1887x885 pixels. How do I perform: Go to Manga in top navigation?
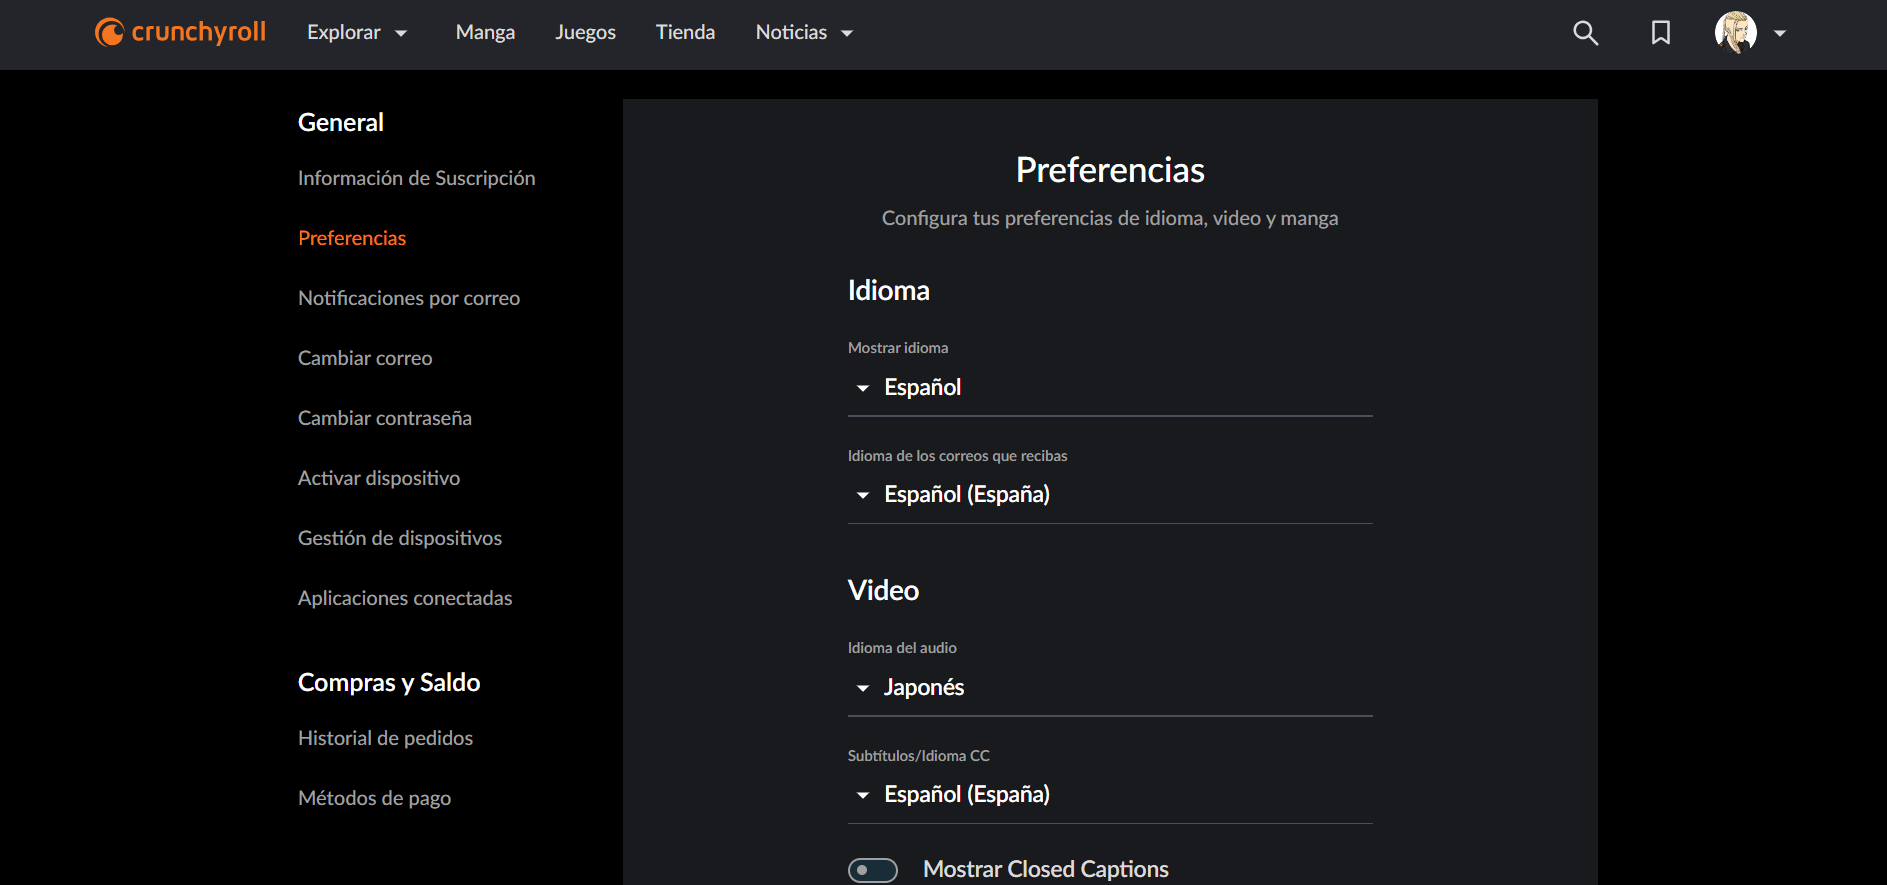[485, 33]
